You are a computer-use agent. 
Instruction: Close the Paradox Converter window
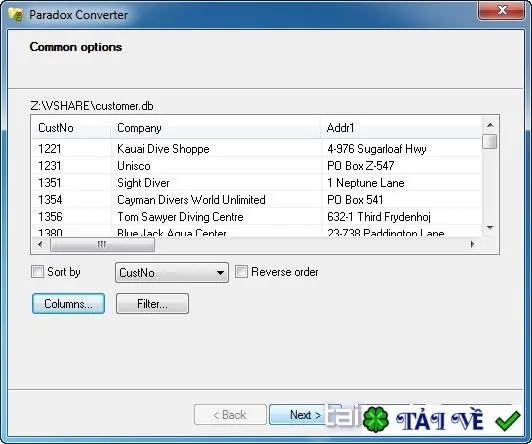pos(501,10)
